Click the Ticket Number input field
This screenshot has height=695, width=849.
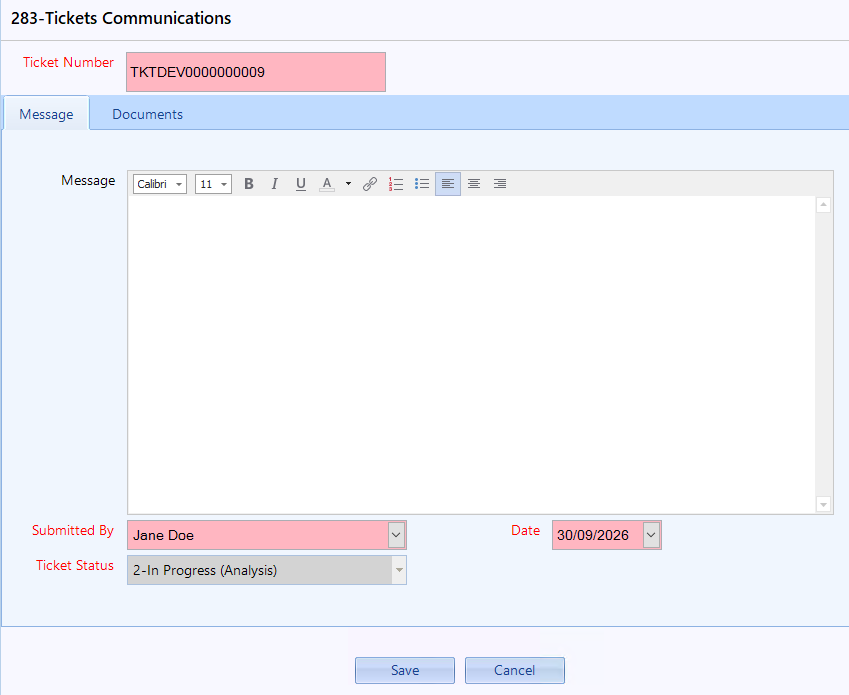click(256, 72)
